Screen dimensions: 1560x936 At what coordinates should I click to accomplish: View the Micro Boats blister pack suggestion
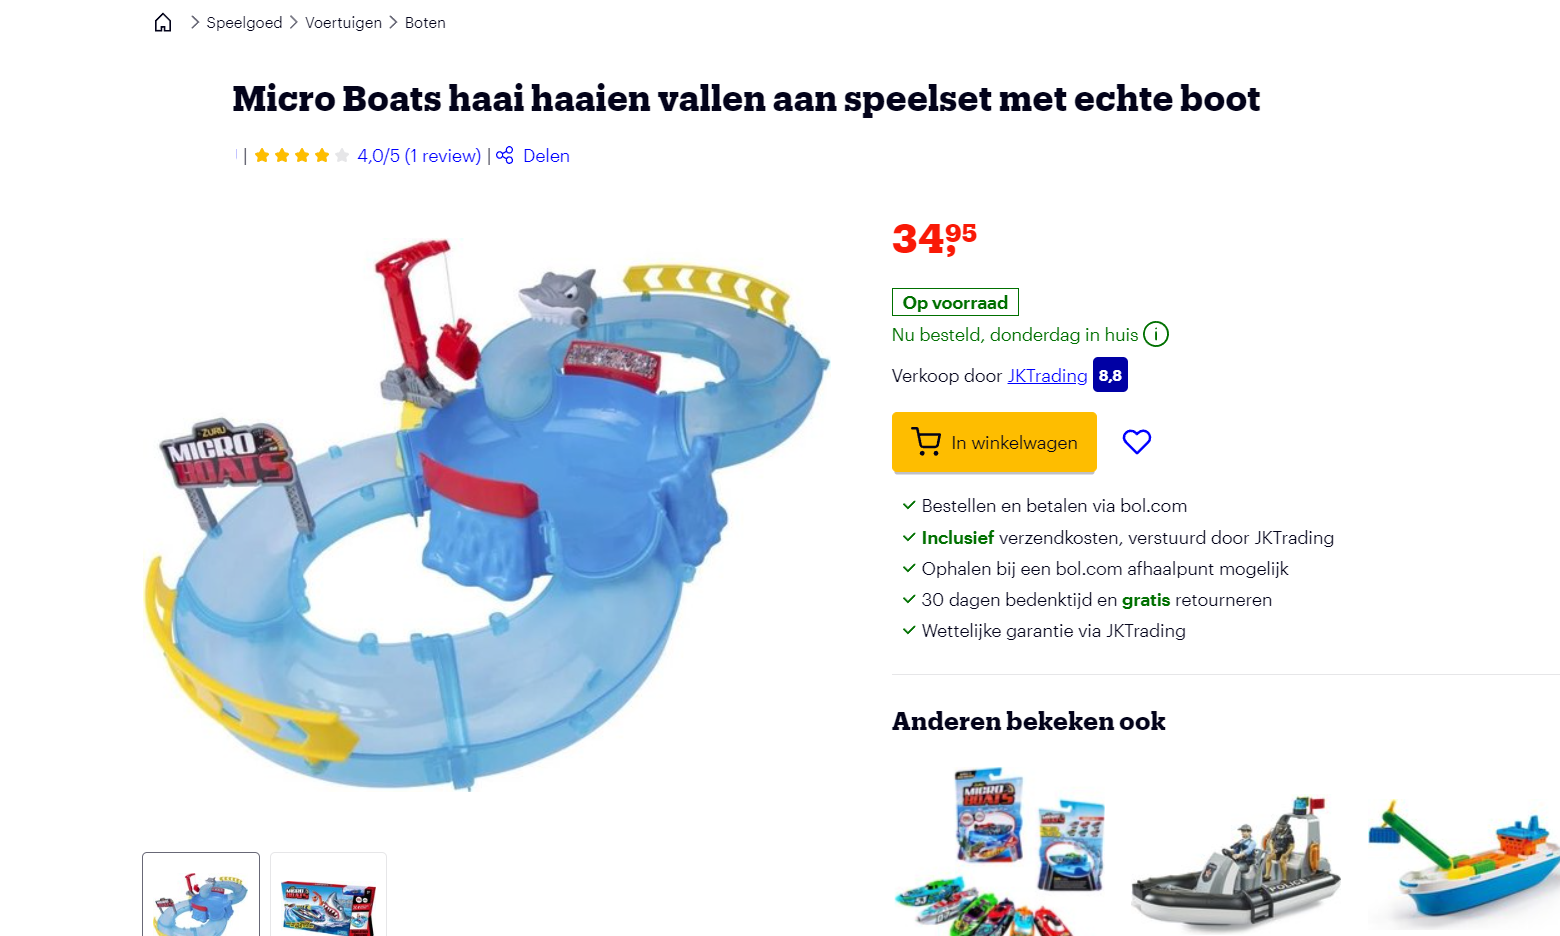click(1000, 850)
